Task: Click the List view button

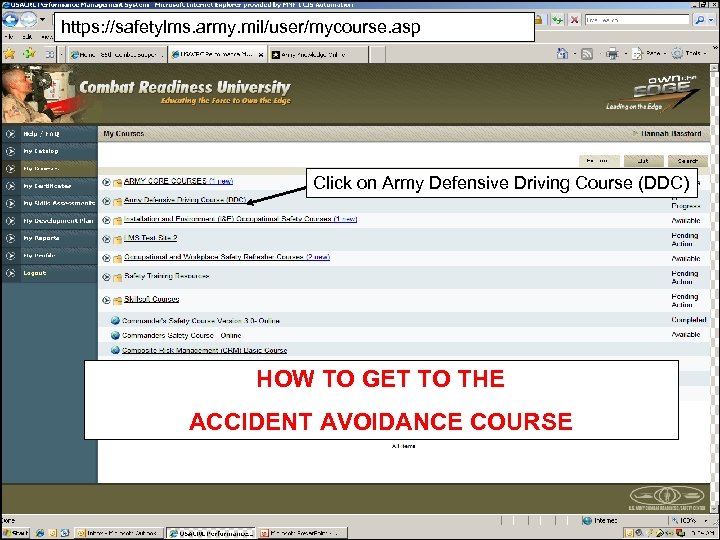Action: pos(643,161)
